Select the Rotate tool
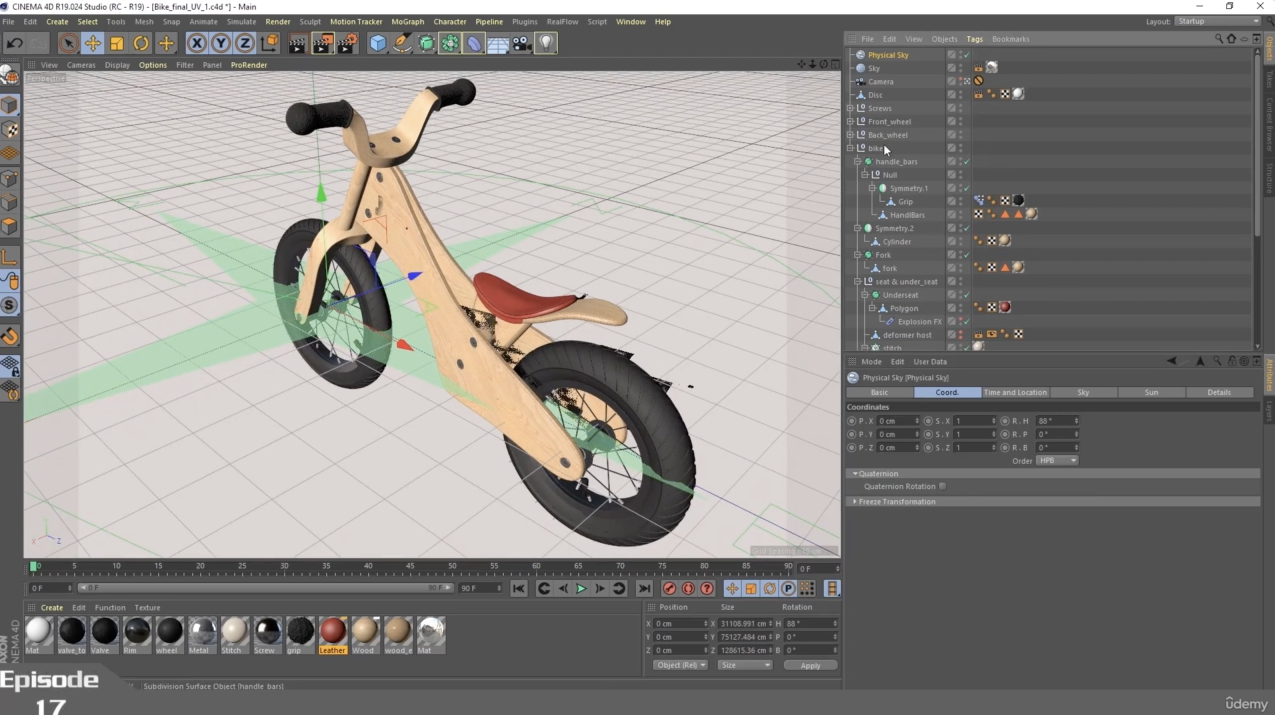The image size is (1275, 715). point(140,43)
